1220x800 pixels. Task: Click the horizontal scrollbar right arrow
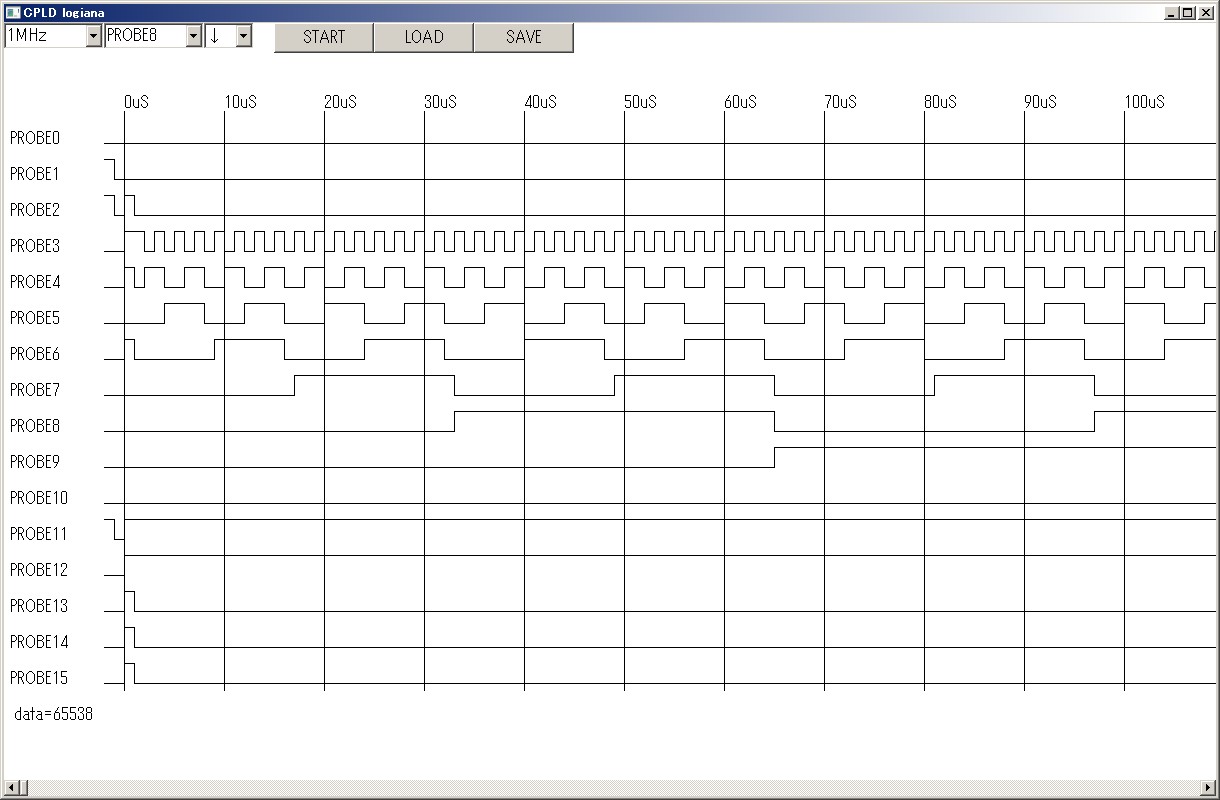click(1209, 788)
